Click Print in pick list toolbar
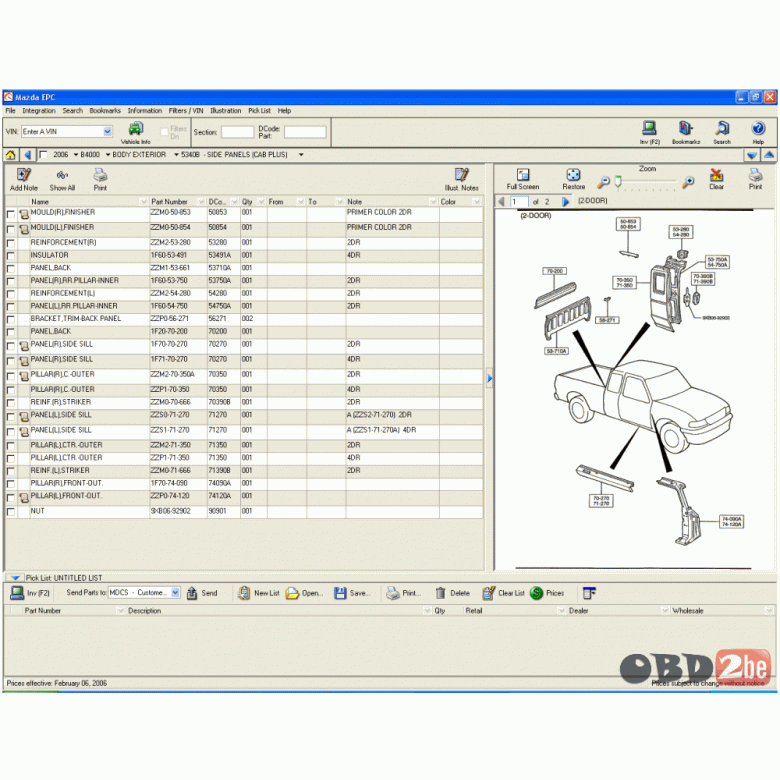780x780 pixels. click(x=404, y=593)
